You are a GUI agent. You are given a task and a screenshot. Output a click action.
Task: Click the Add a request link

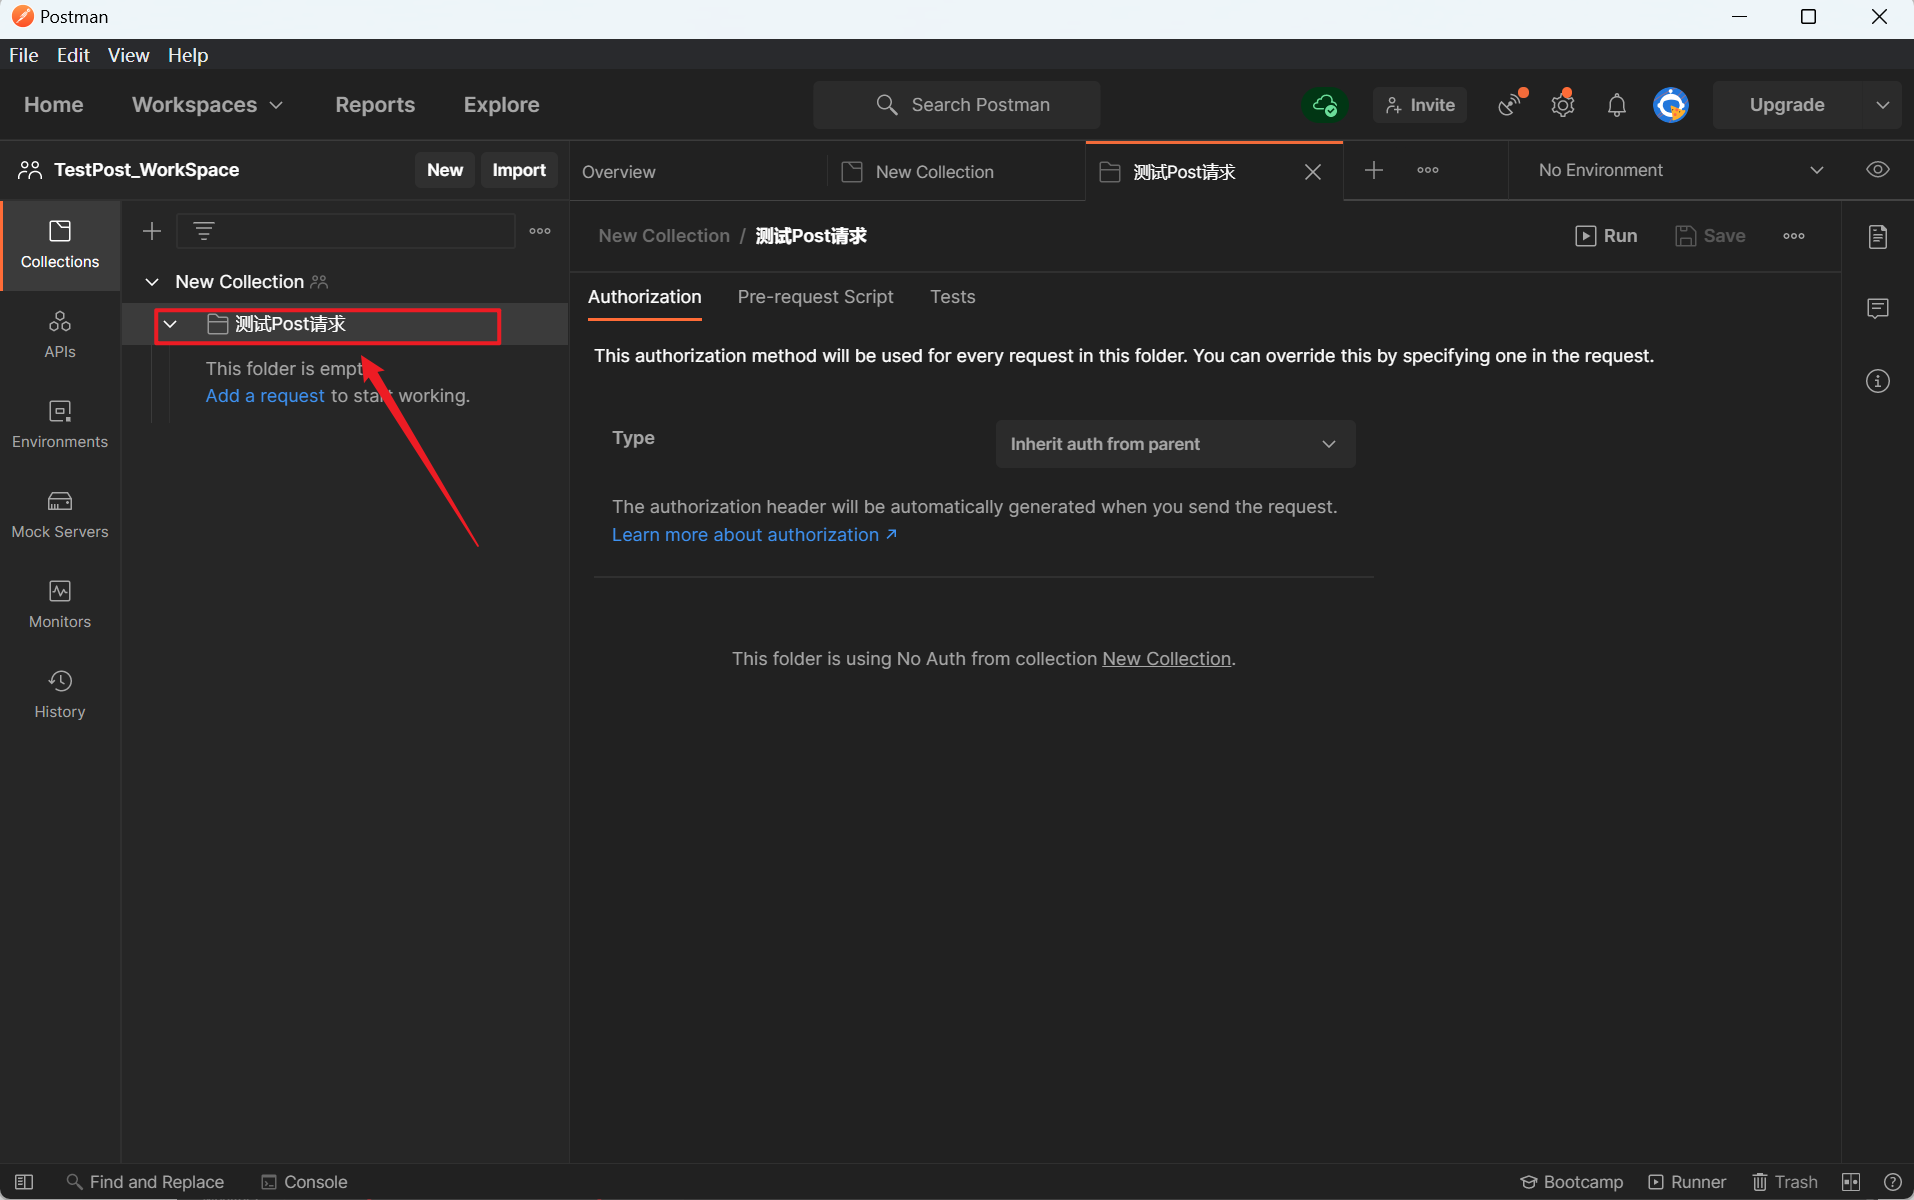265,396
